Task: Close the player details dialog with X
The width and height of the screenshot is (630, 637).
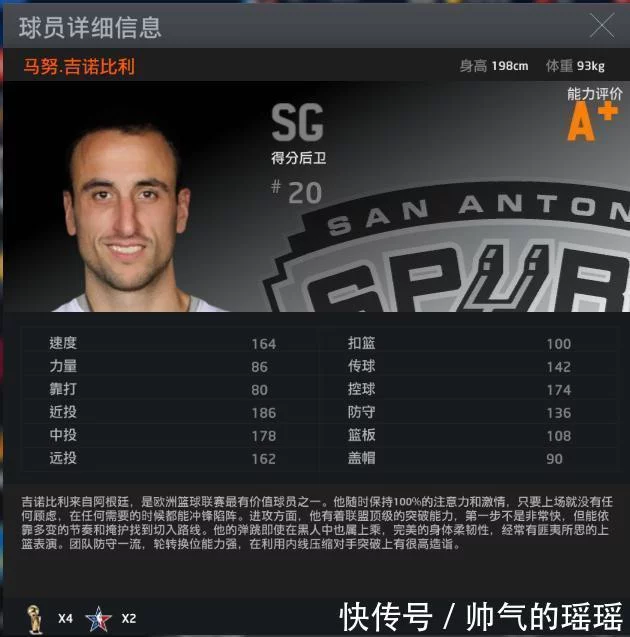Action: pos(602,26)
